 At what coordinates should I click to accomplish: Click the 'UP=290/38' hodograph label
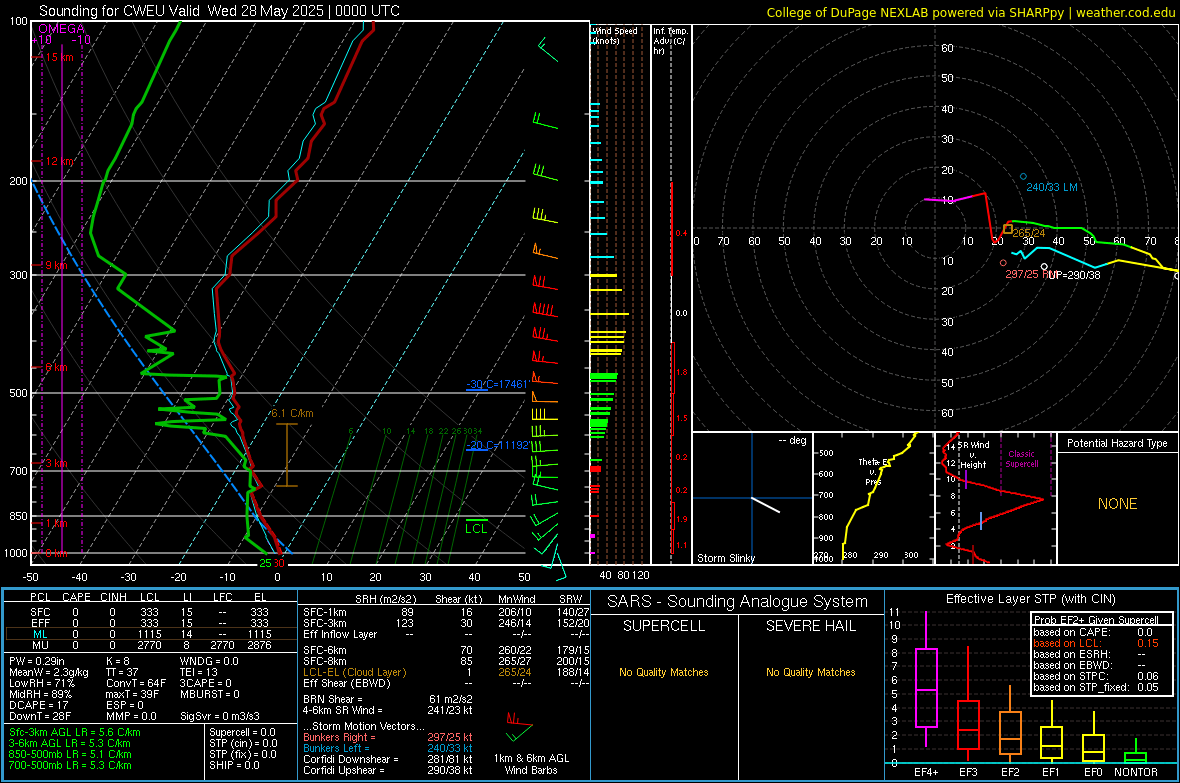click(1074, 275)
